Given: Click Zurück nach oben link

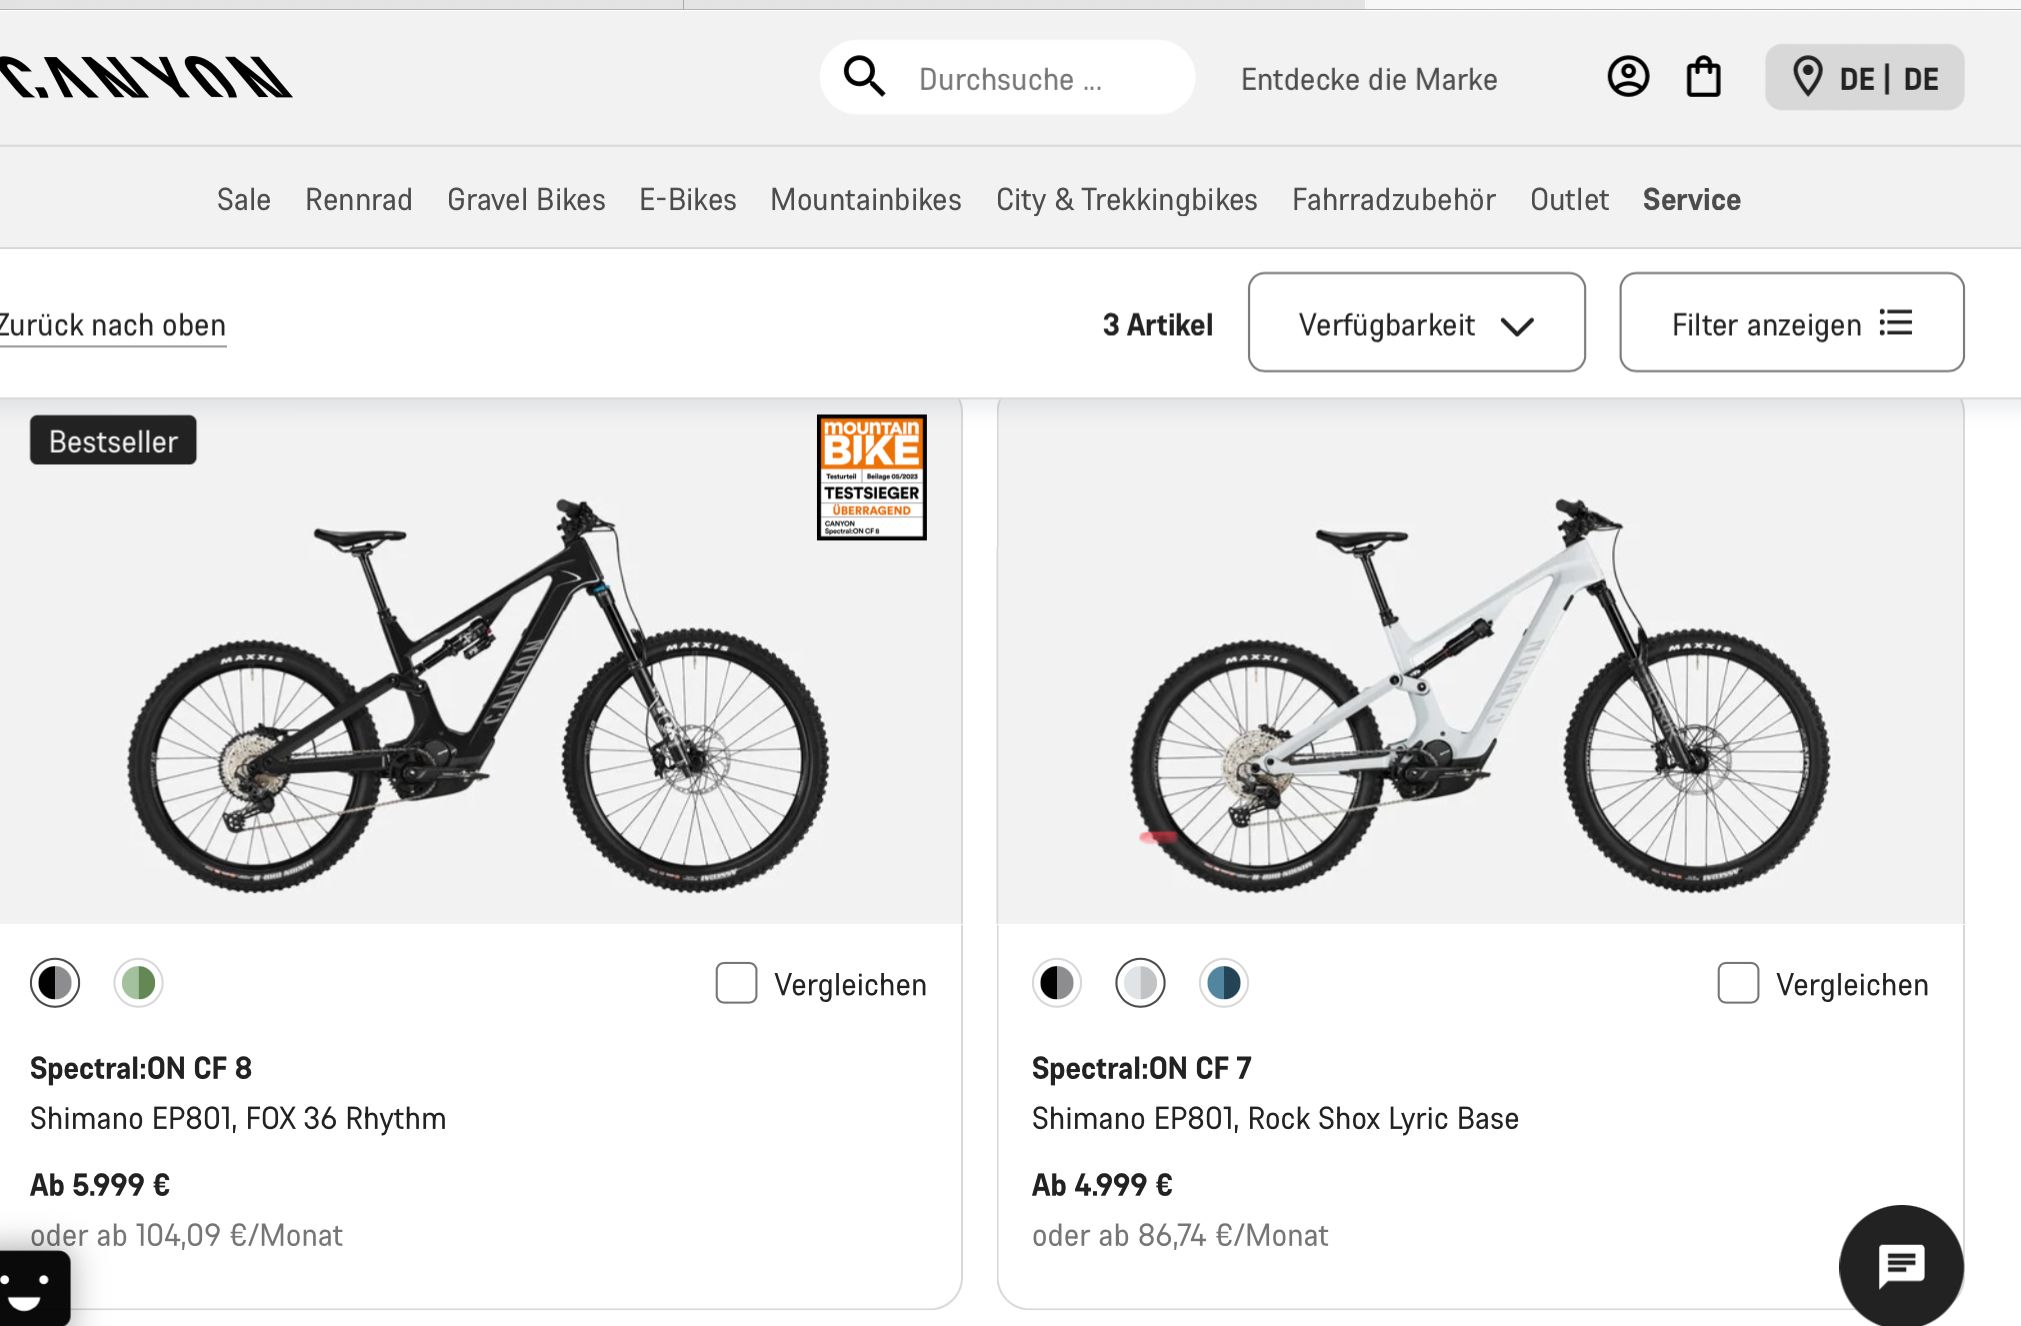Looking at the screenshot, I should [x=112, y=325].
